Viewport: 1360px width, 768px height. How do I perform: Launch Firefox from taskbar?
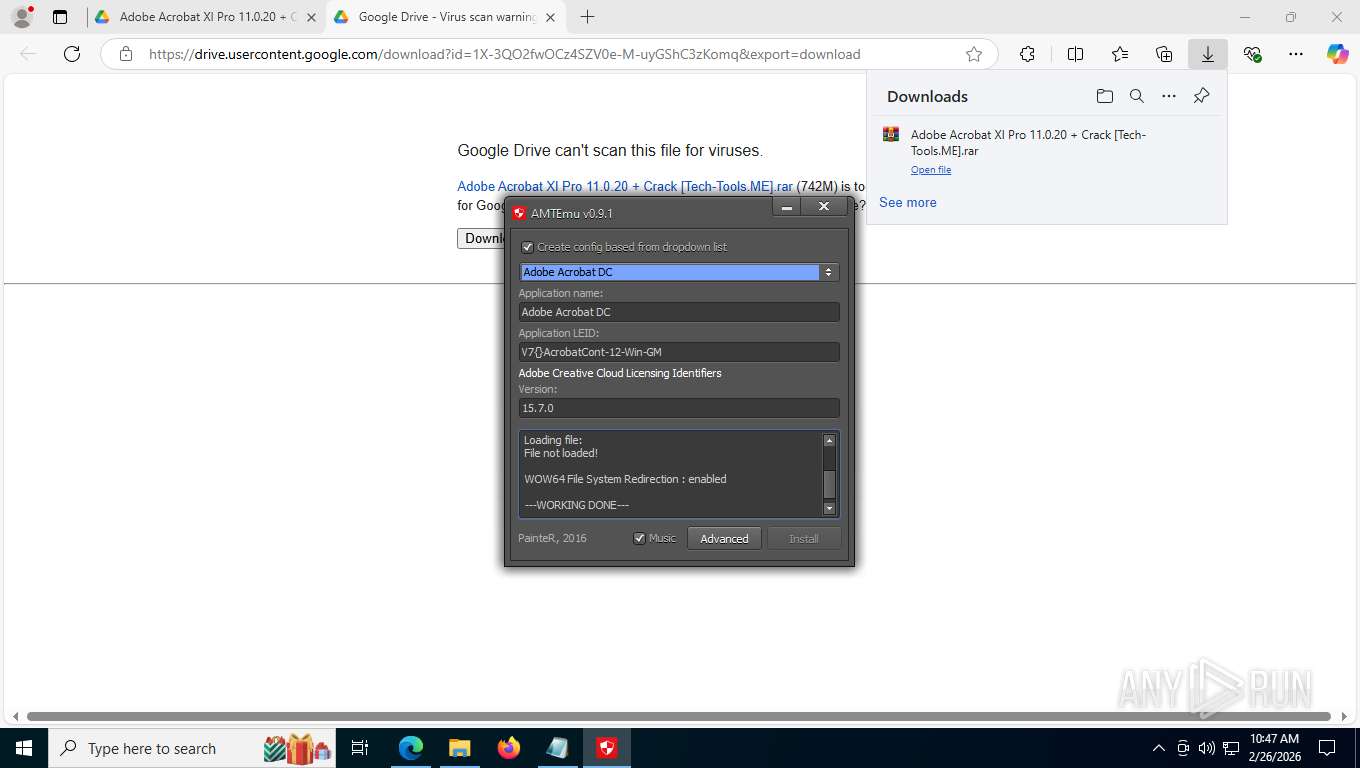[508, 748]
